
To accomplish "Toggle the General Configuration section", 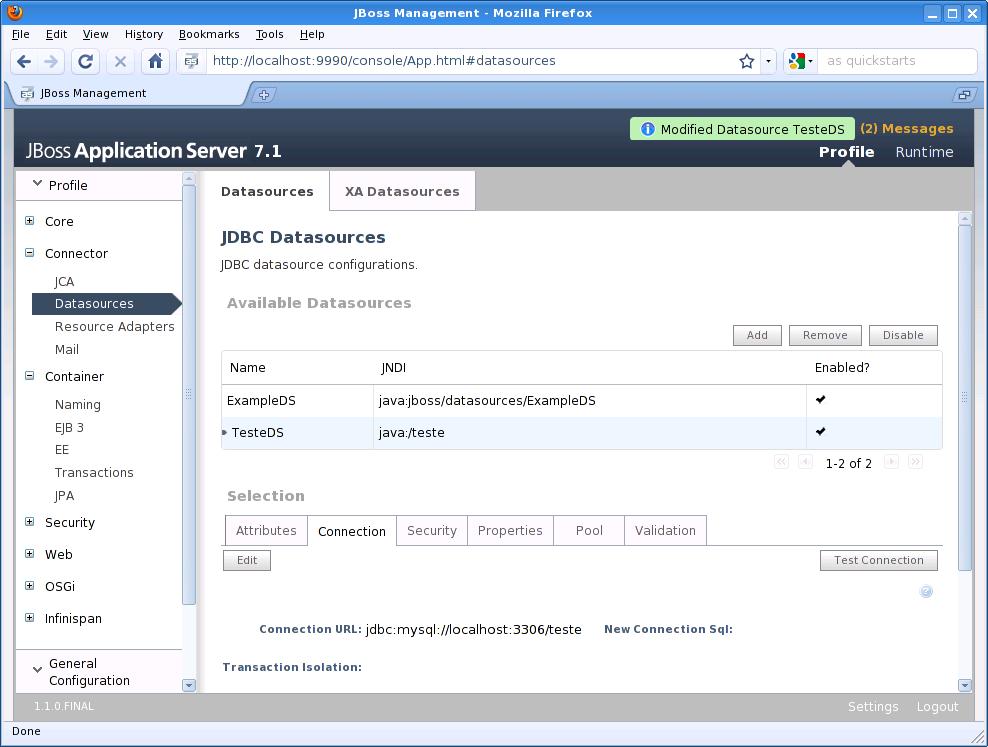I will (99, 671).
